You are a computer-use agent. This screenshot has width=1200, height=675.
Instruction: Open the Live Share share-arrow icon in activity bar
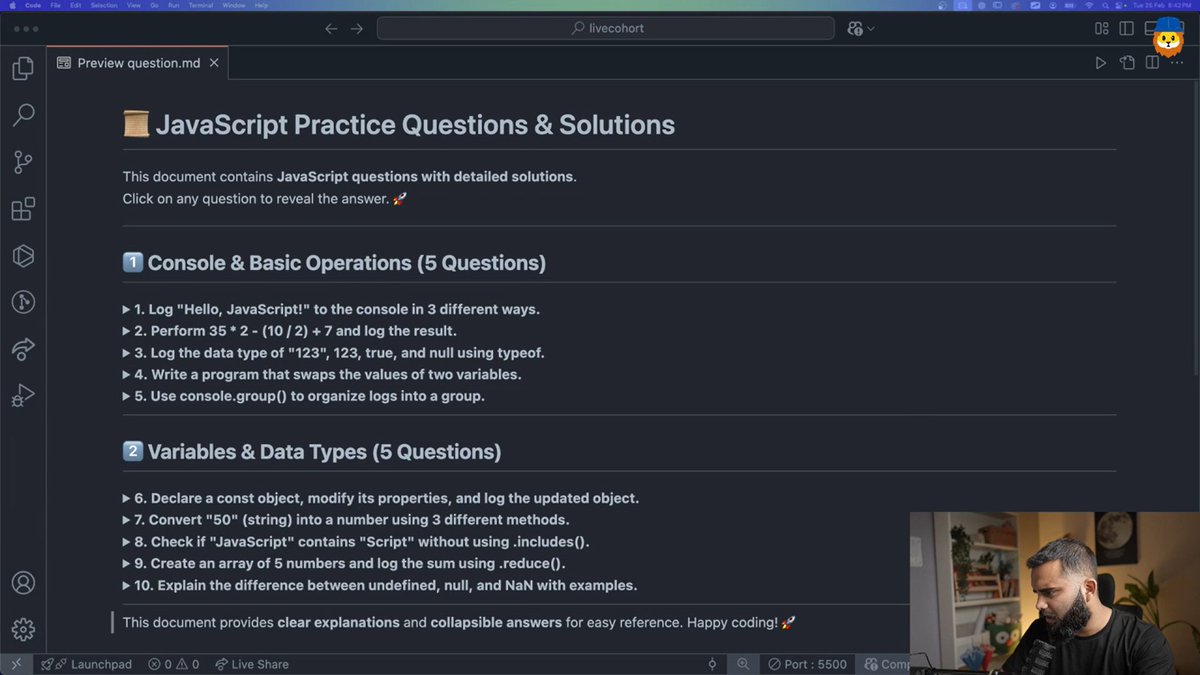[x=23, y=349]
